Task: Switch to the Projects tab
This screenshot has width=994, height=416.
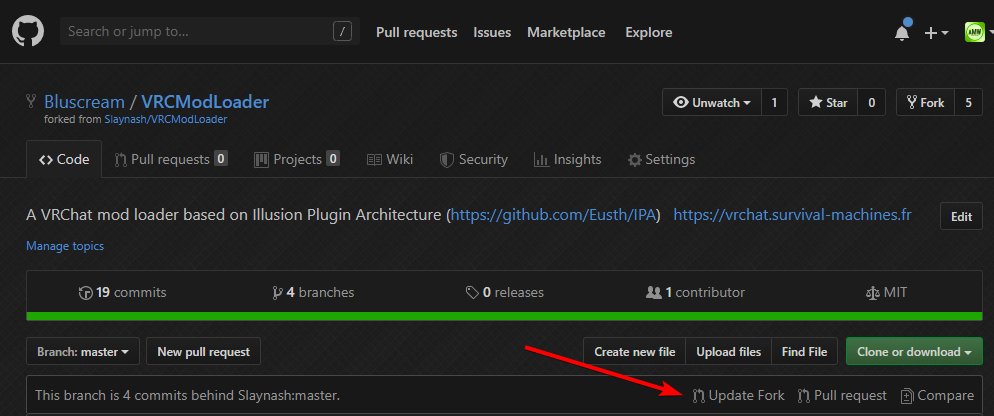Action: click(297, 159)
